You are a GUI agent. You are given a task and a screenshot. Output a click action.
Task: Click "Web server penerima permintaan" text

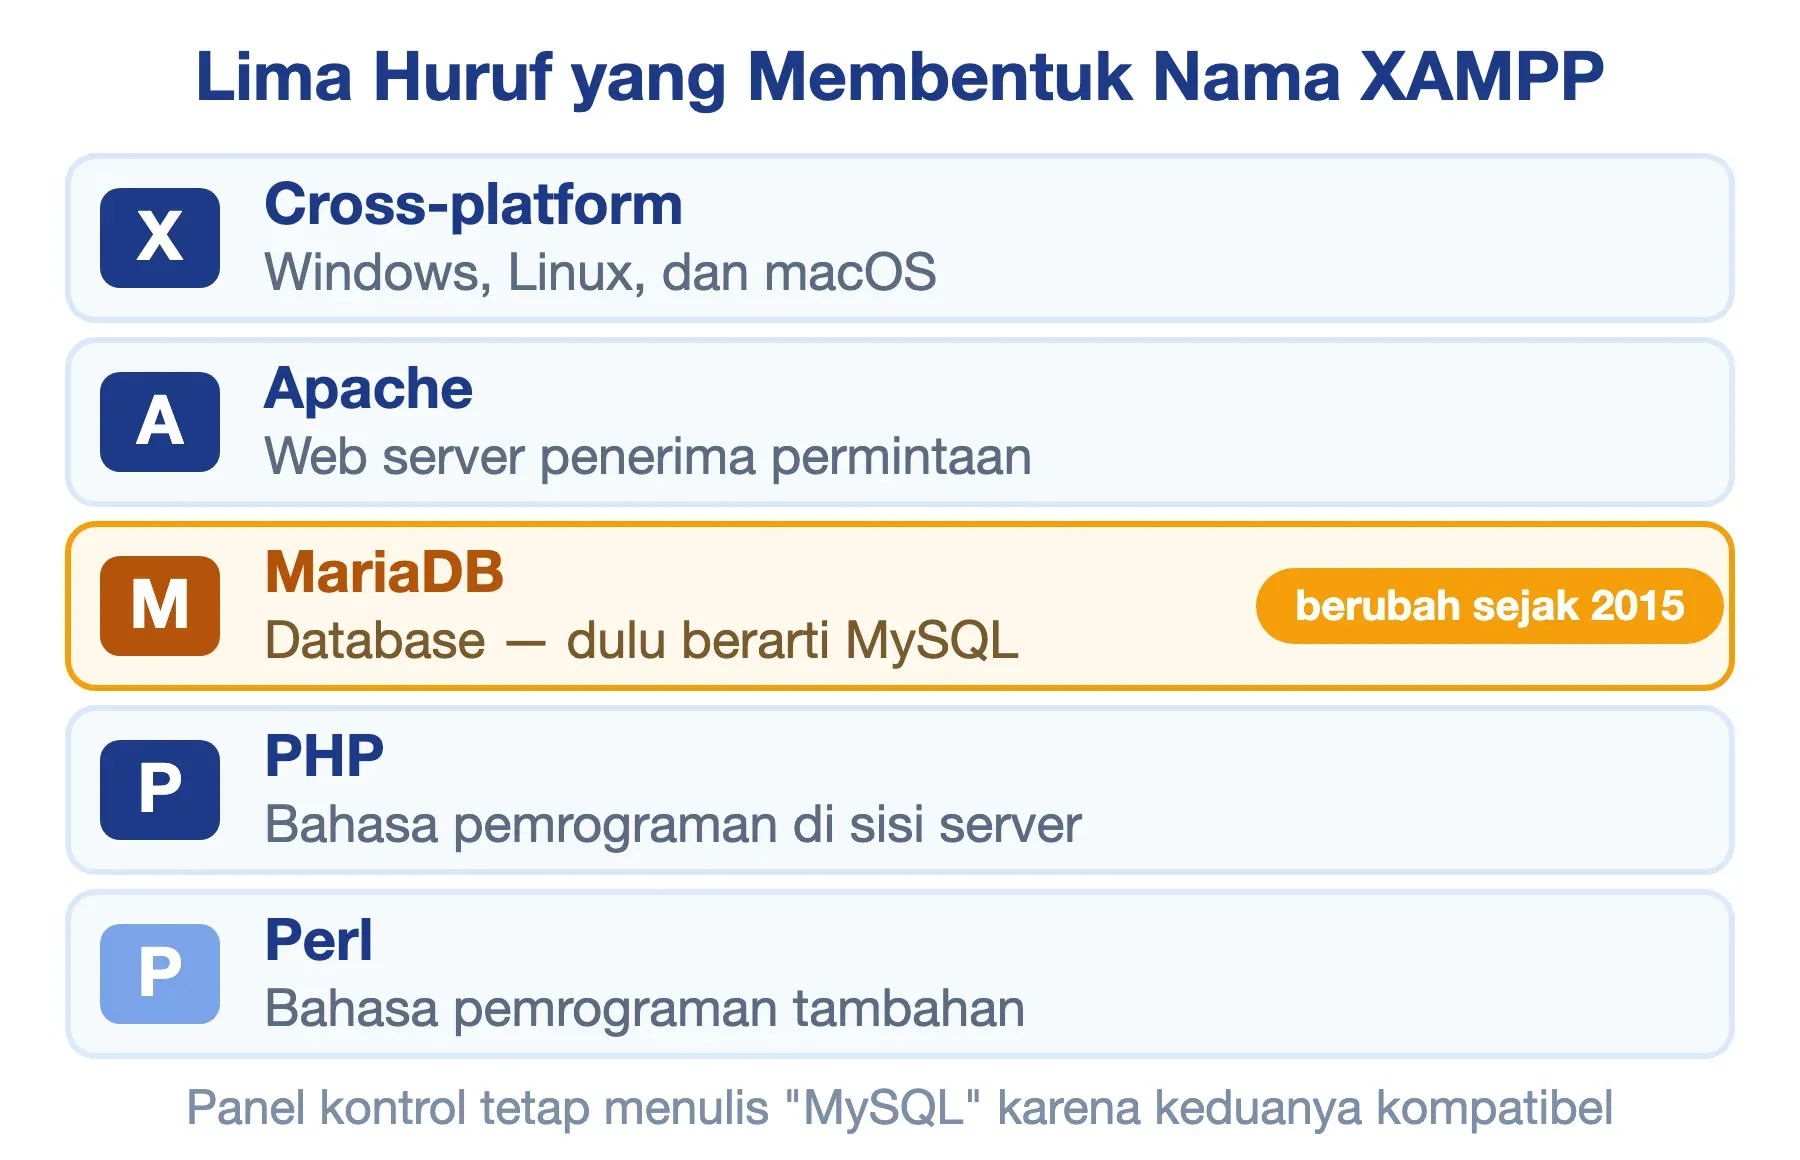pos(648,458)
